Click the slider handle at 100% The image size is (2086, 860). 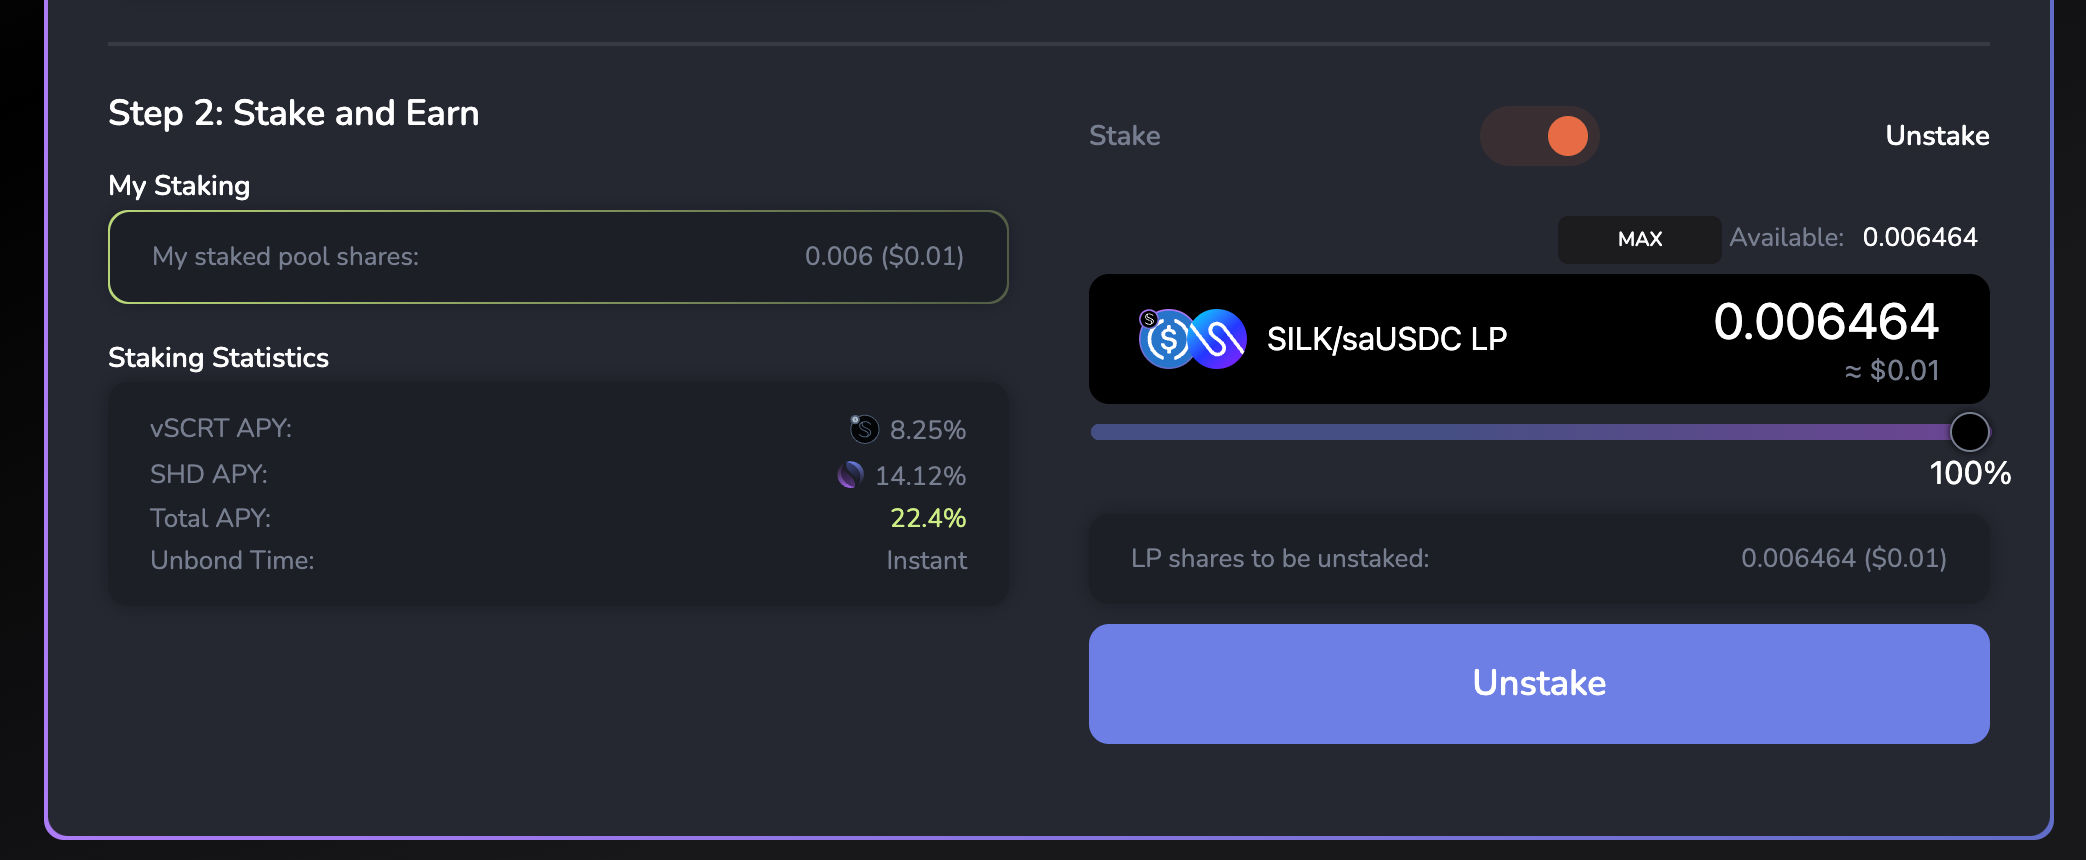pyautogui.click(x=1969, y=432)
